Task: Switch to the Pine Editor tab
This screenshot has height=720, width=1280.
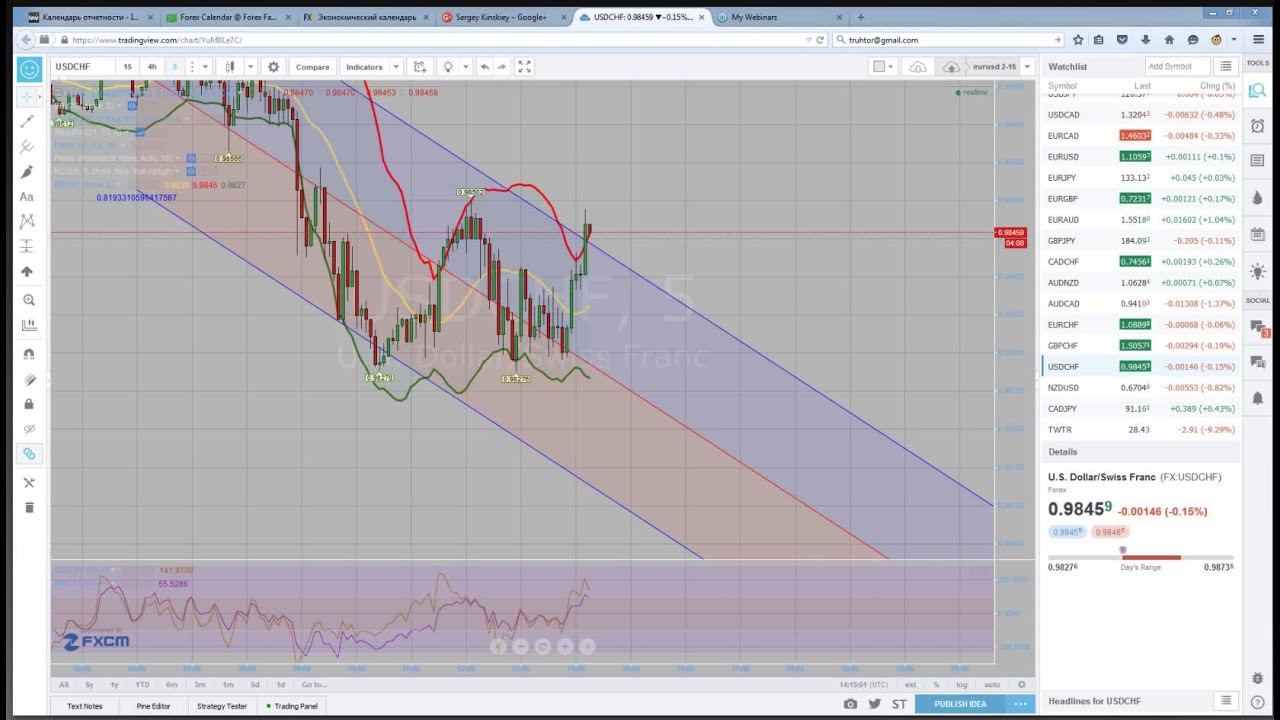Action: 153,706
